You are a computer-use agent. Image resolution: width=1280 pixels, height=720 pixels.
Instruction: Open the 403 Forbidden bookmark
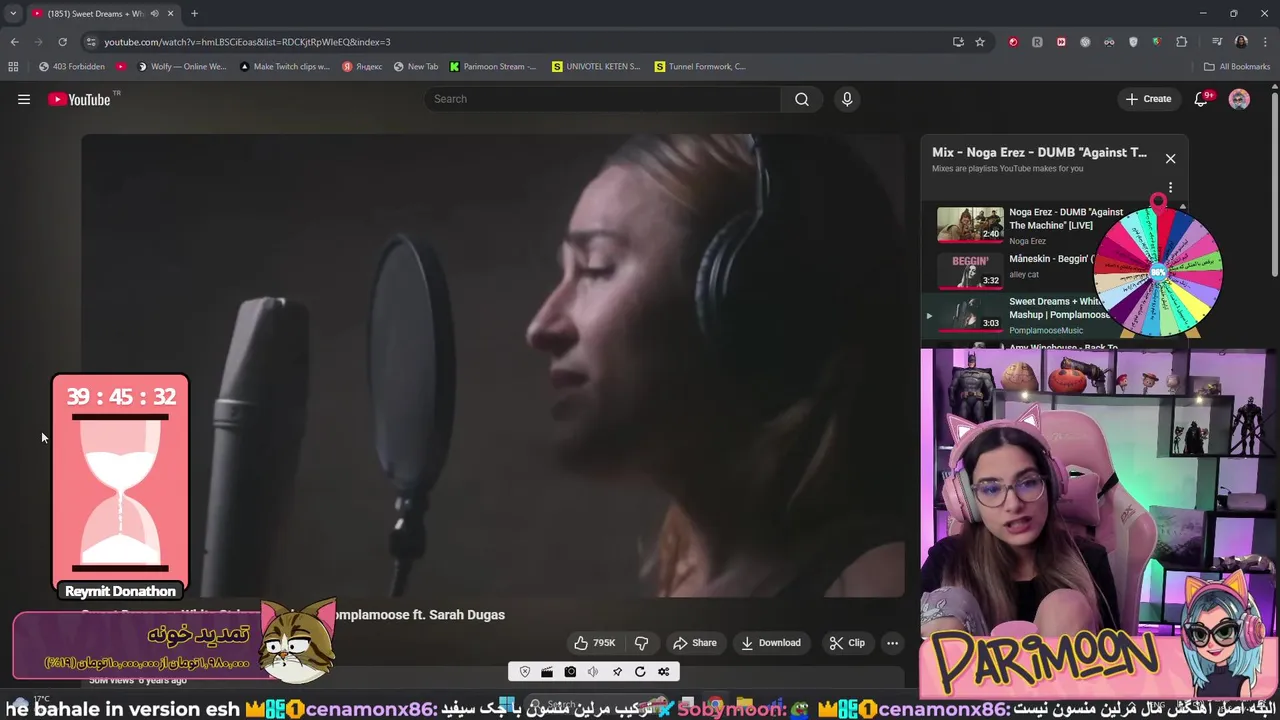(71, 67)
